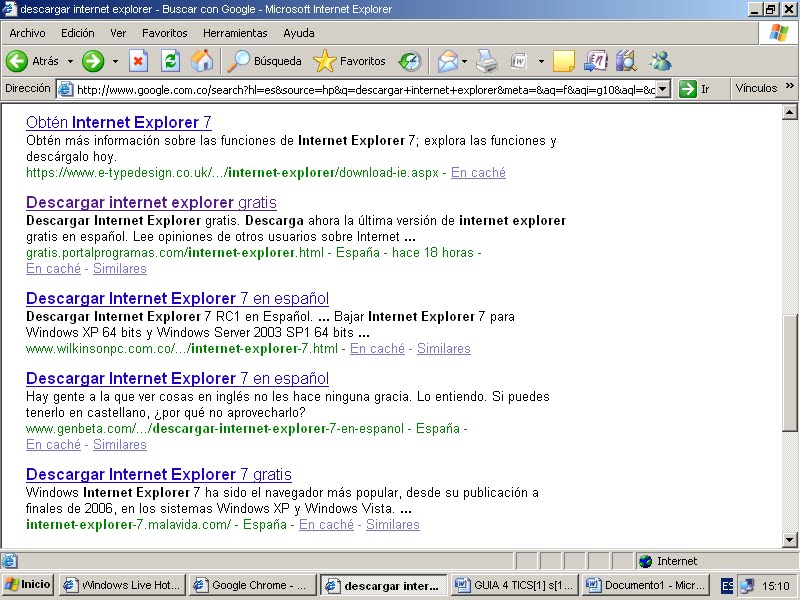Click the ES language indicator in tray
The image size is (800, 600).
(727, 586)
